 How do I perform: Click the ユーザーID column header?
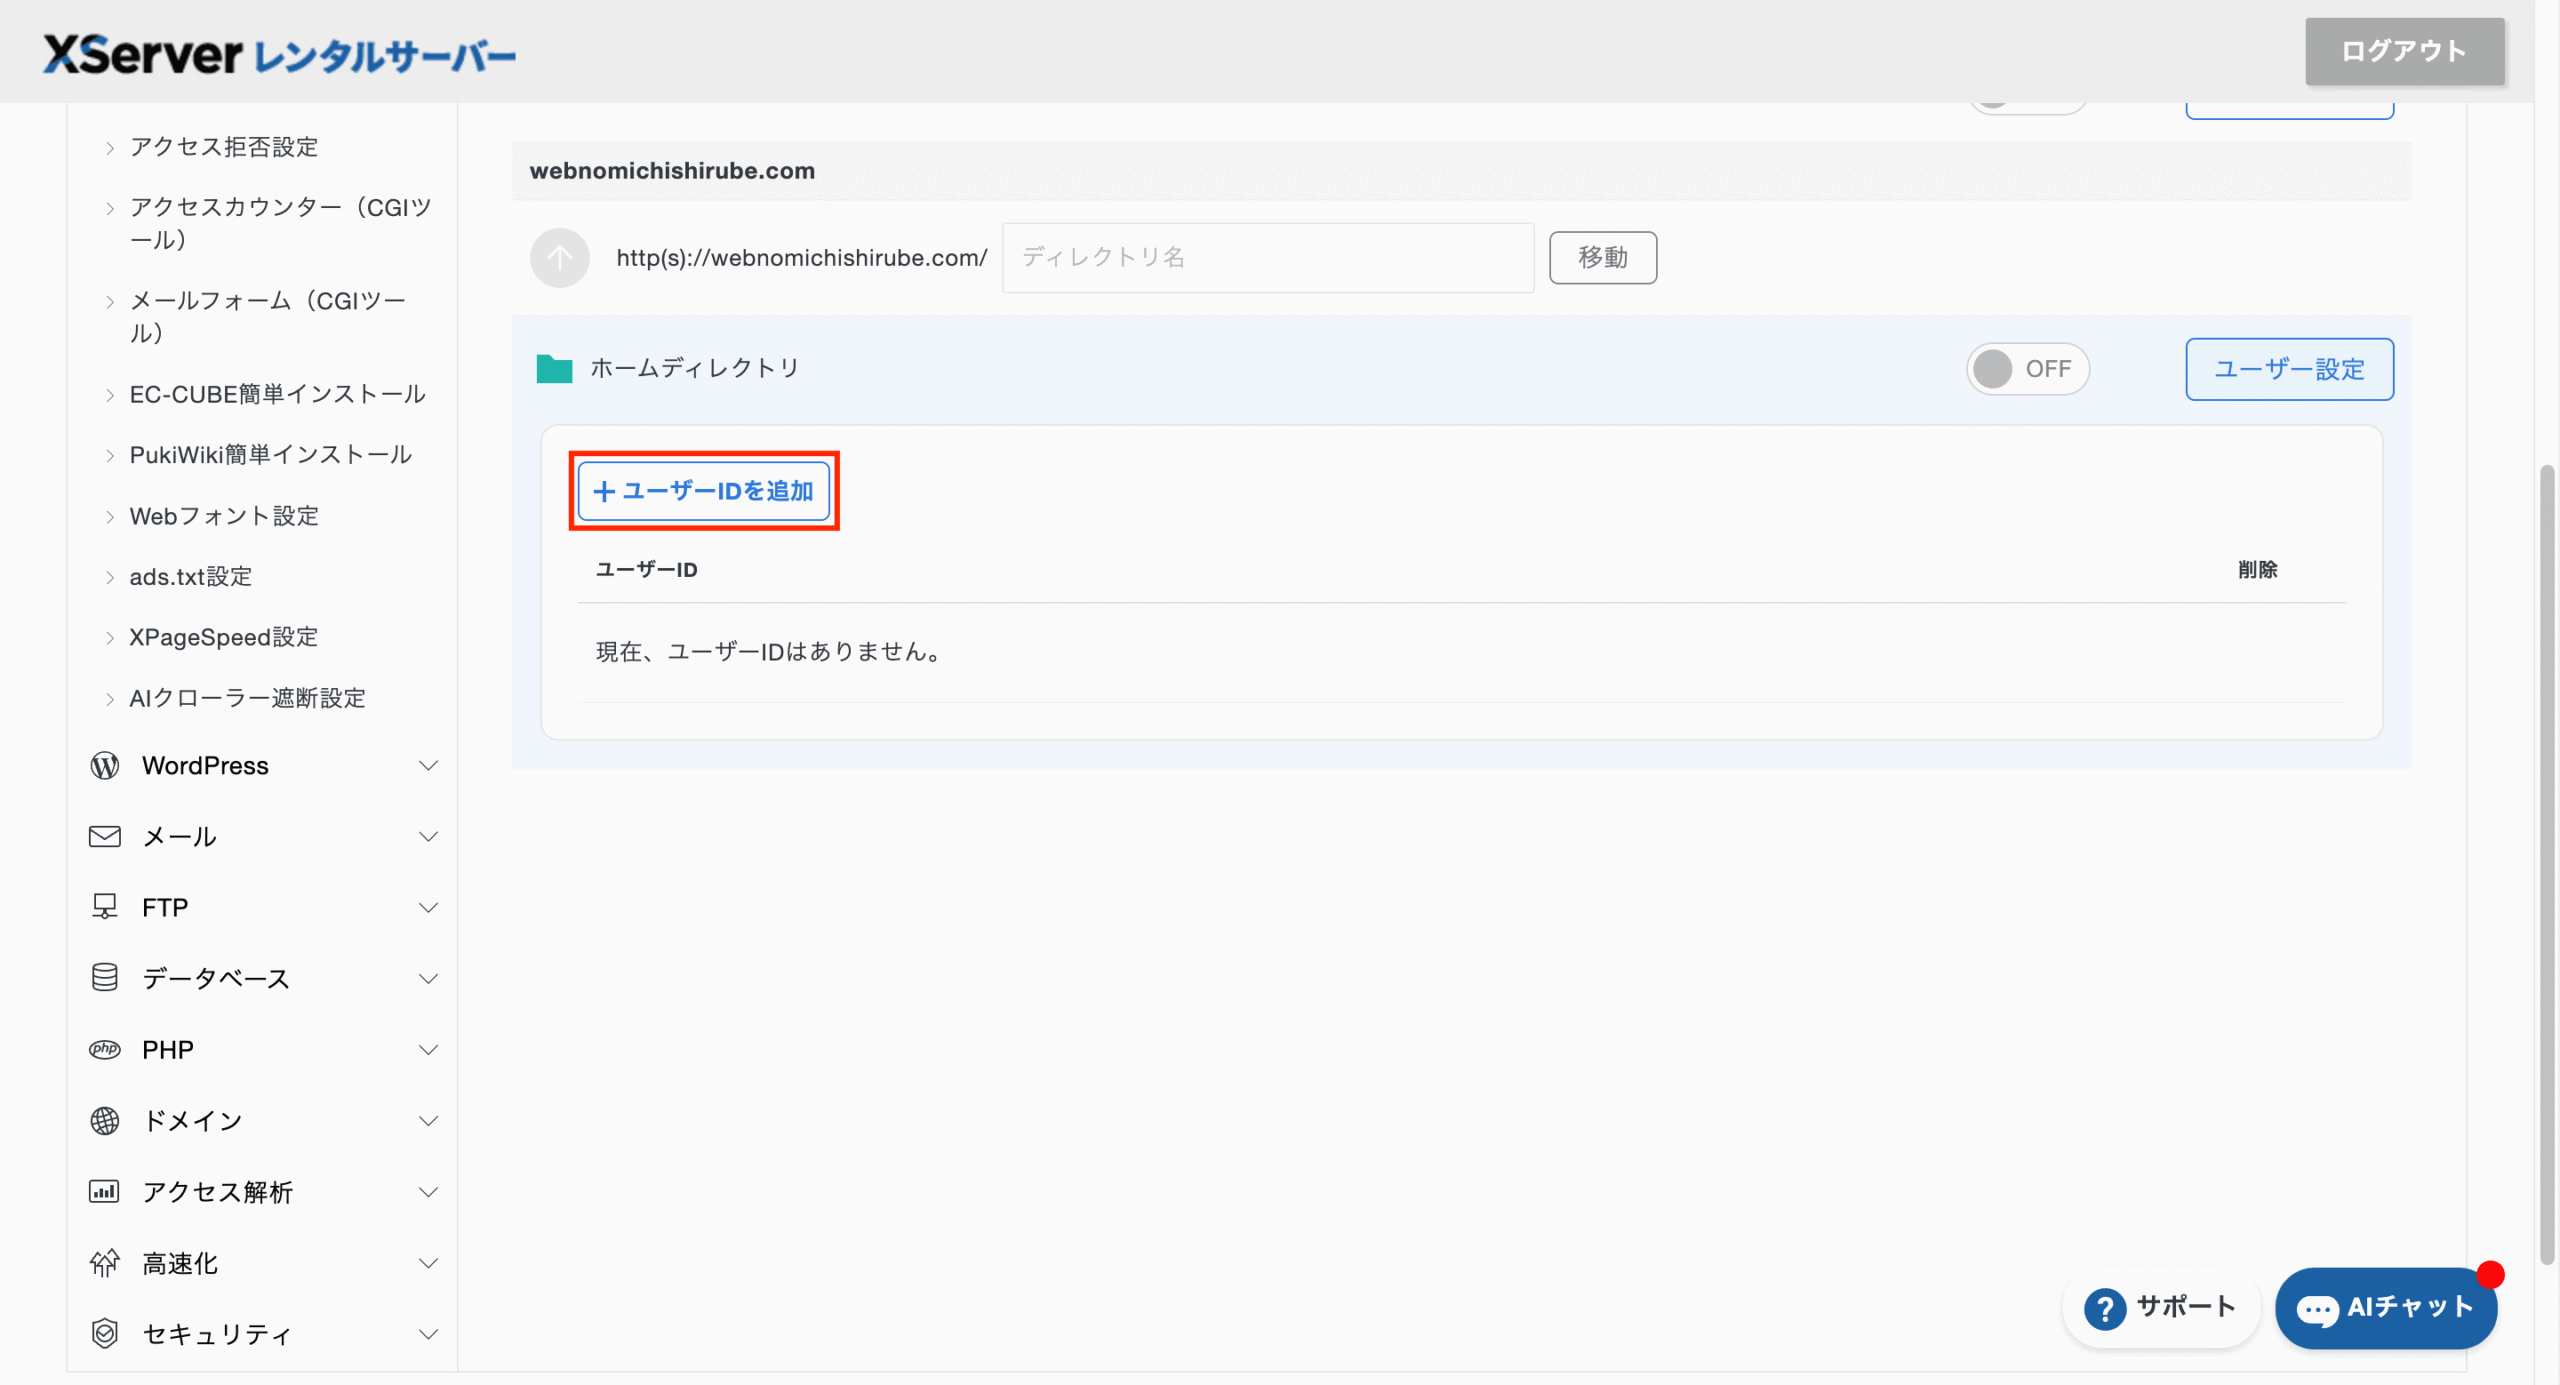[646, 569]
